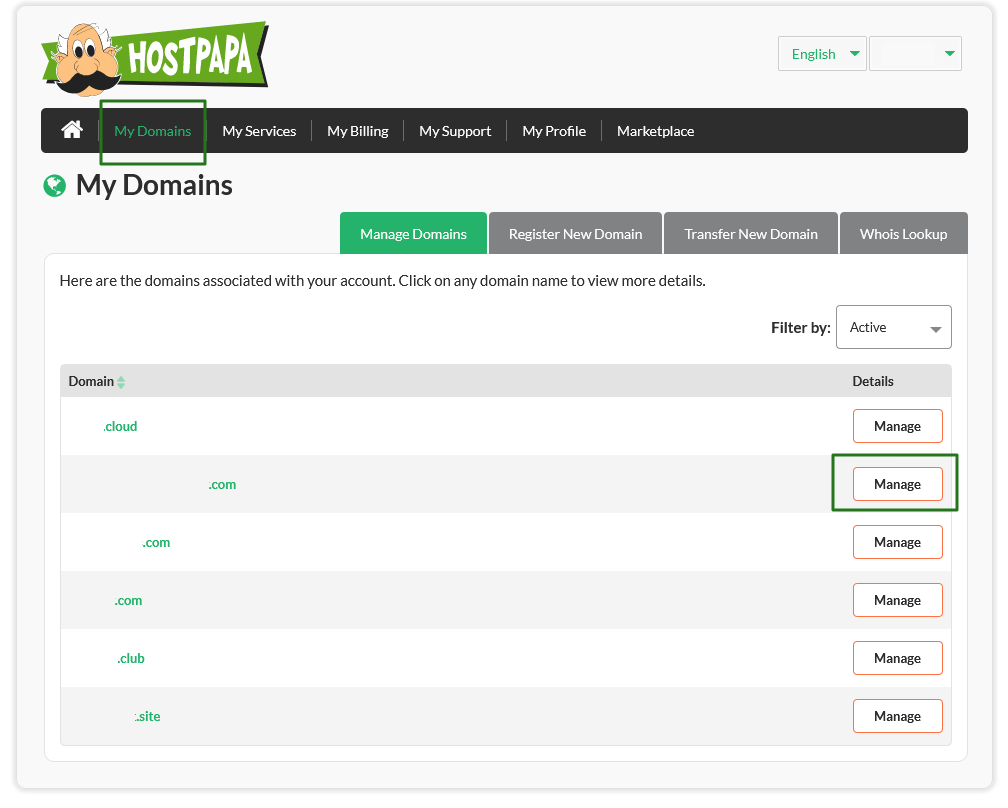The image size is (1008, 808).
Task: Click Manage for the .site domain
Action: (897, 716)
